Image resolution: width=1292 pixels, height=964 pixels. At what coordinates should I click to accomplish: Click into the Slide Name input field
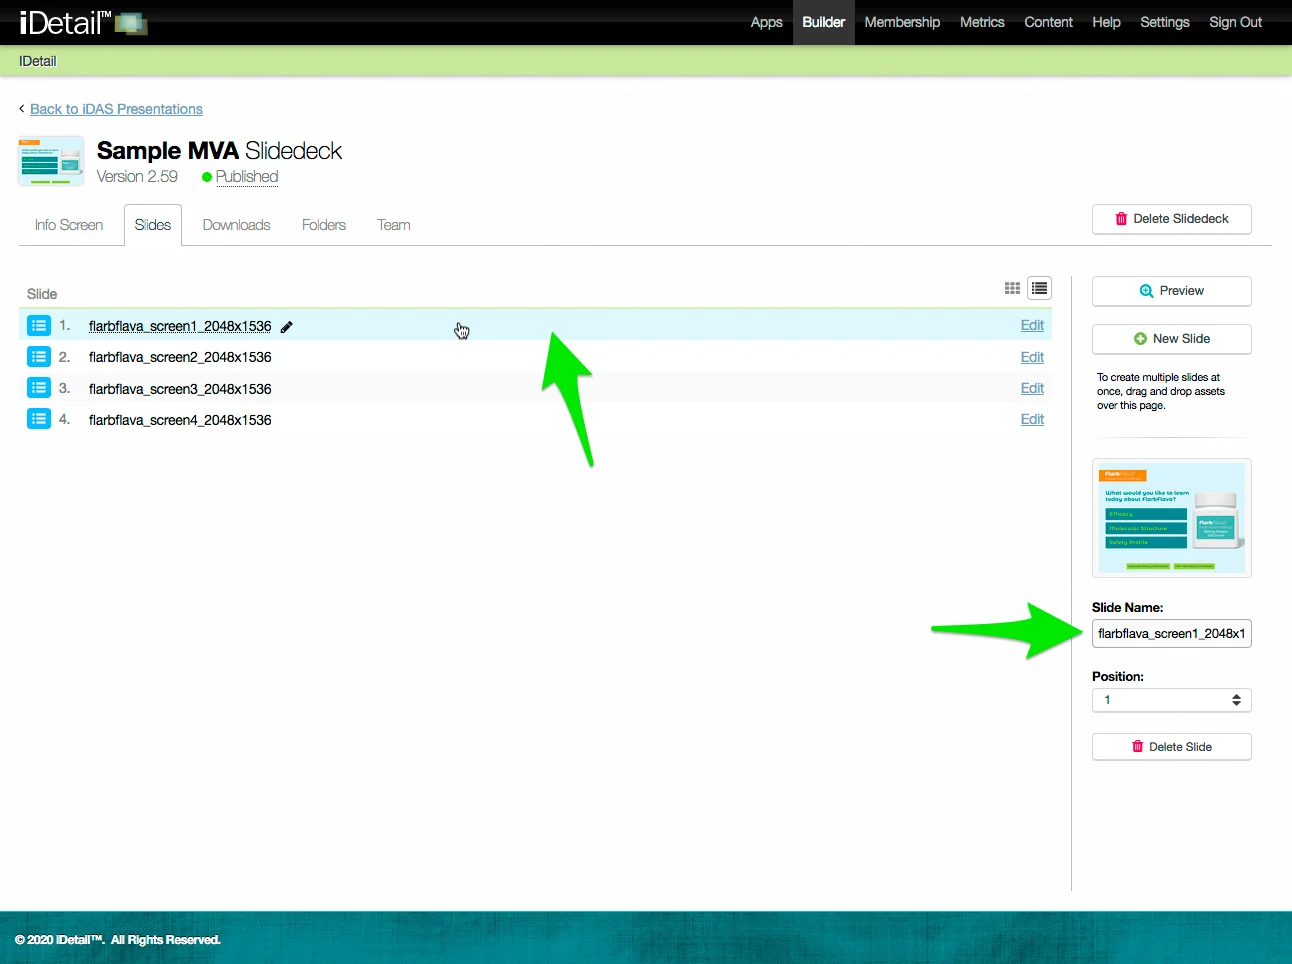tap(1172, 634)
